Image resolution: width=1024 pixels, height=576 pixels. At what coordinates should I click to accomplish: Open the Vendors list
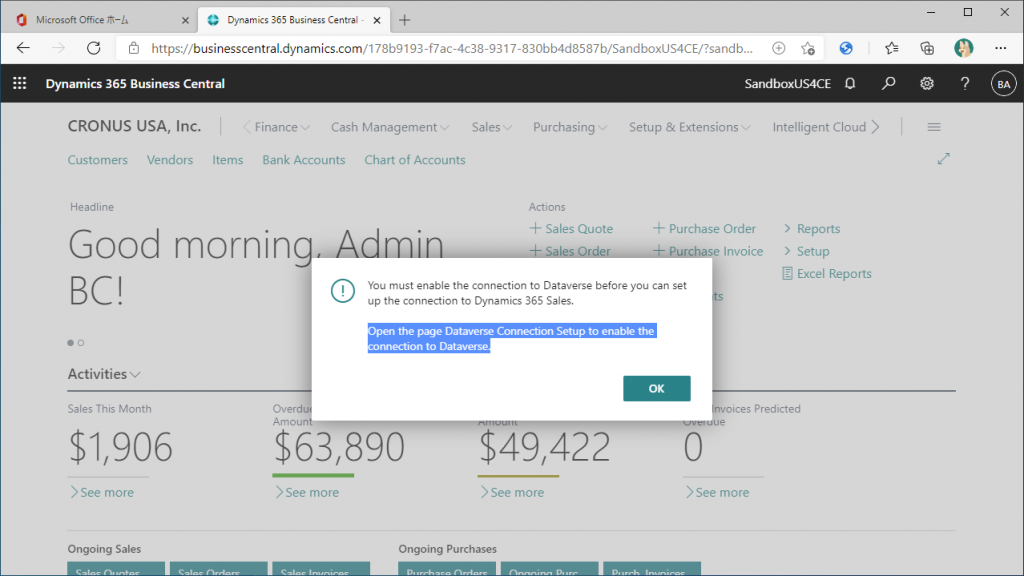[x=170, y=160]
